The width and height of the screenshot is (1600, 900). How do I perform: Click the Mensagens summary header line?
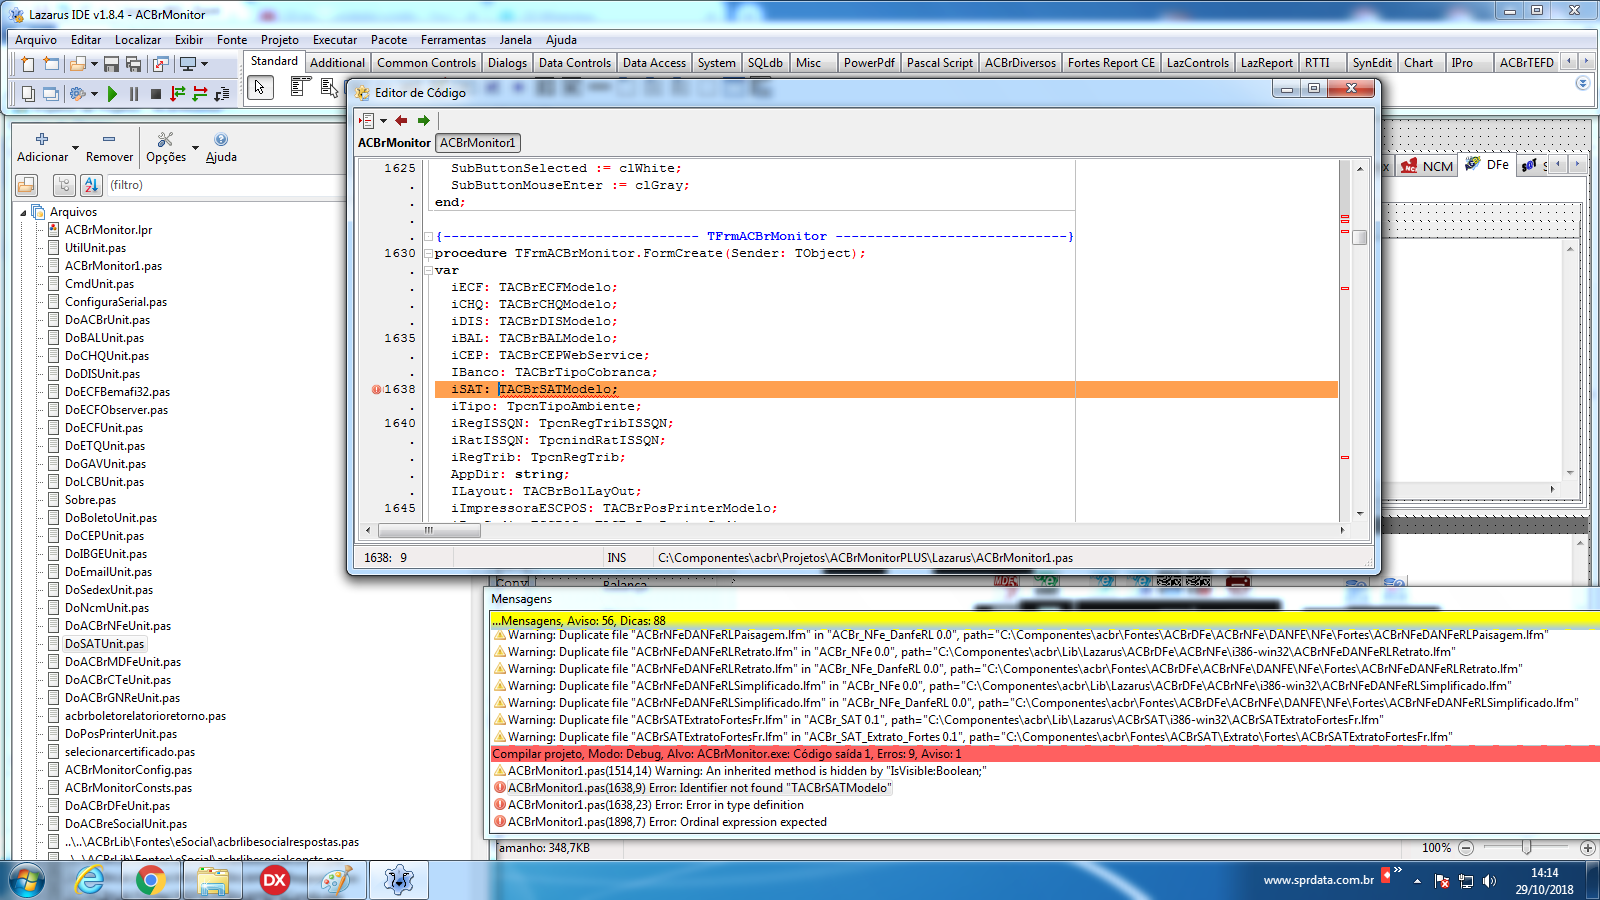[1044, 620]
